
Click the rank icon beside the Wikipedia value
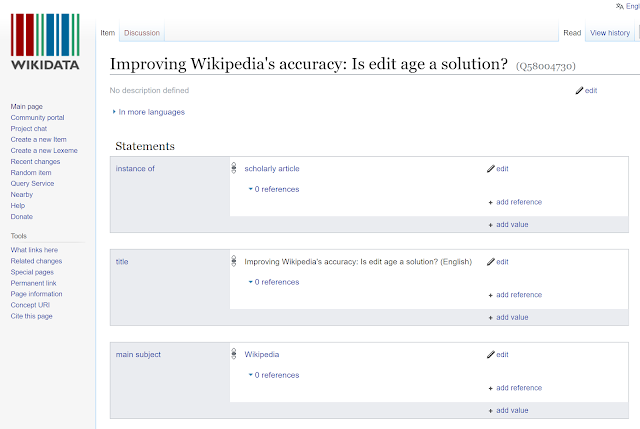coord(234,353)
